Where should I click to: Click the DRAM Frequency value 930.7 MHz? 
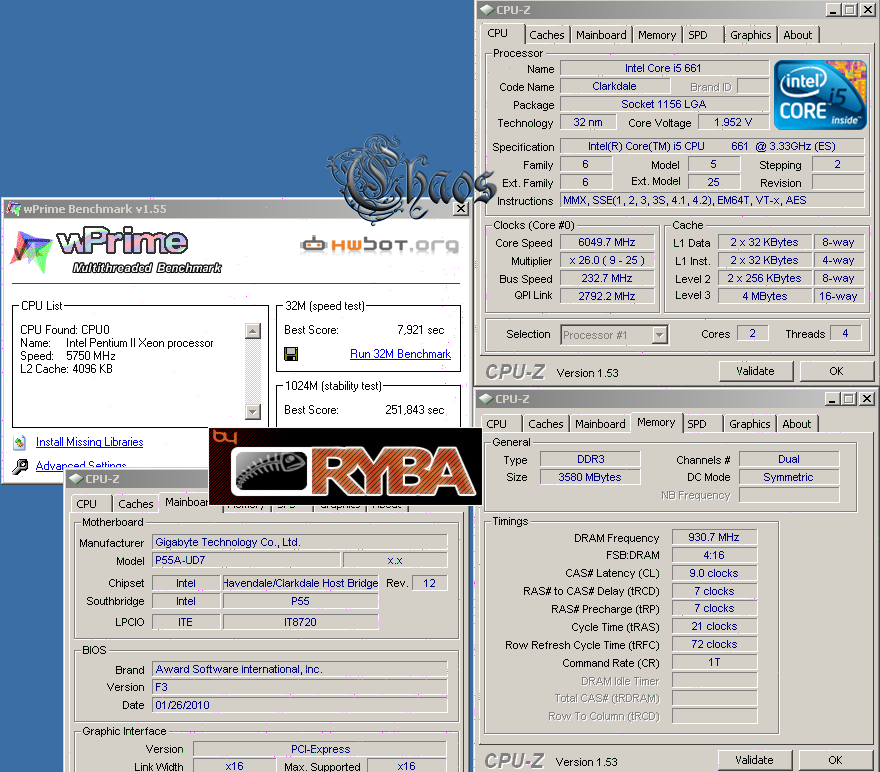[x=714, y=537]
